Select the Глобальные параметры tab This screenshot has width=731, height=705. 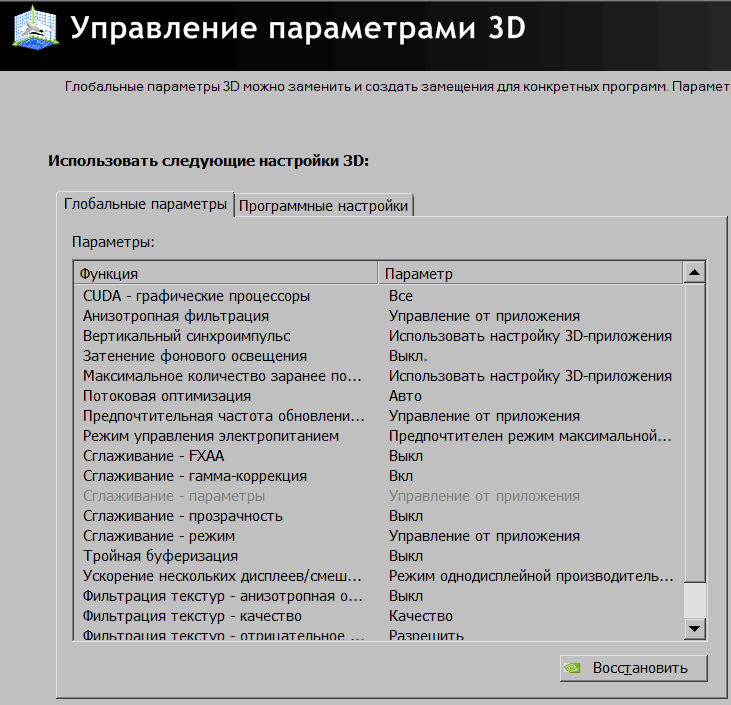[146, 203]
